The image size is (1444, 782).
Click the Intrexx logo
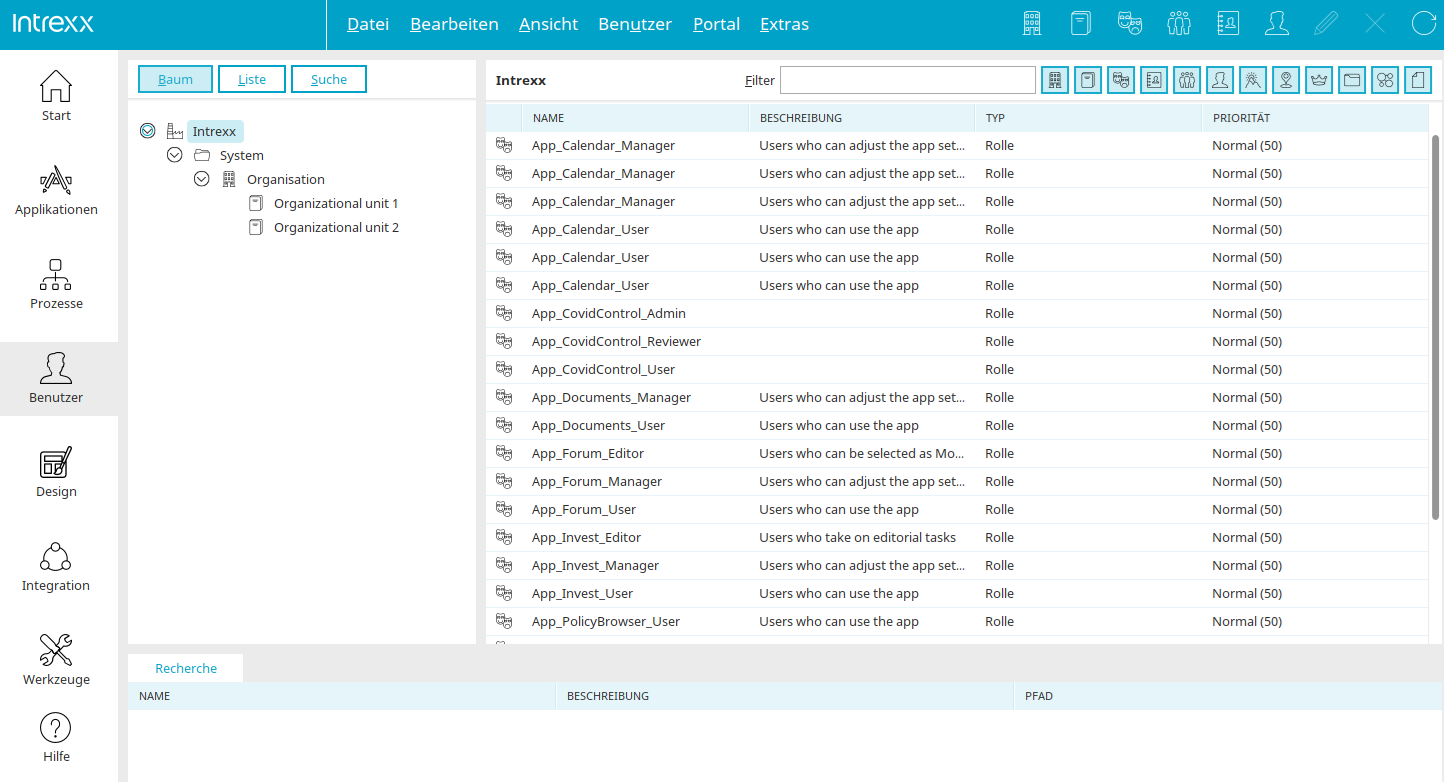[53, 23]
